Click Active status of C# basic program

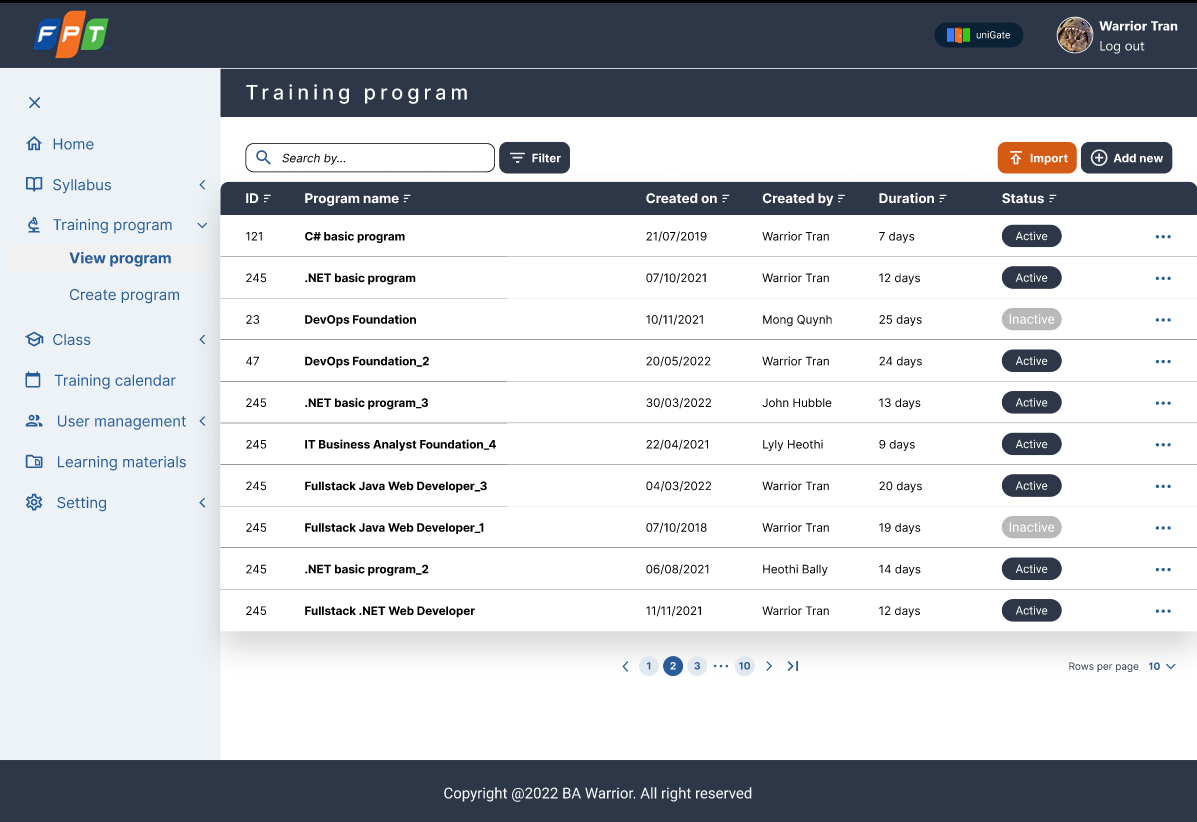click(x=1031, y=237)
